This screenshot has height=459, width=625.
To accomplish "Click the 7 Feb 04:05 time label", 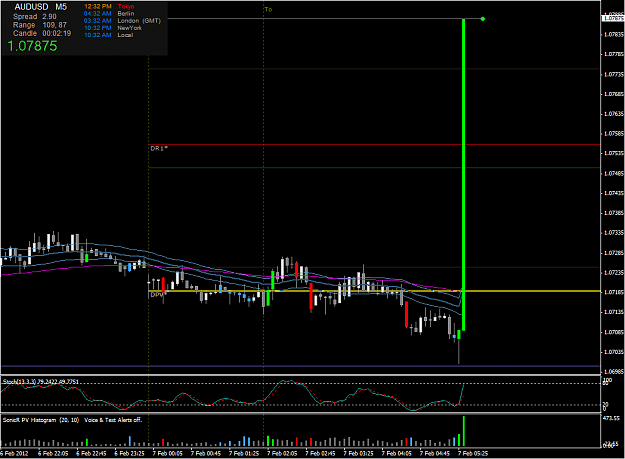I will click(397, 453).
